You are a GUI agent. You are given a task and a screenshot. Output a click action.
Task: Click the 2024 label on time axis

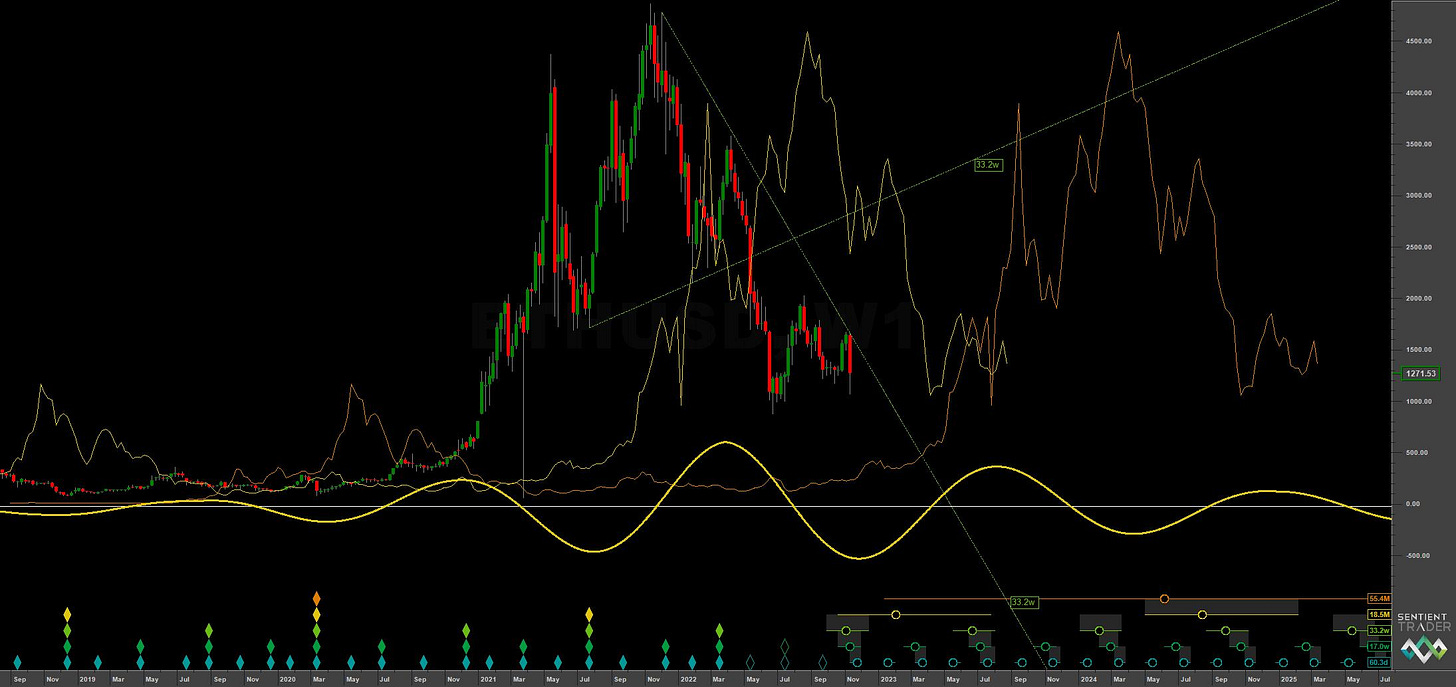click(1088, 679)
